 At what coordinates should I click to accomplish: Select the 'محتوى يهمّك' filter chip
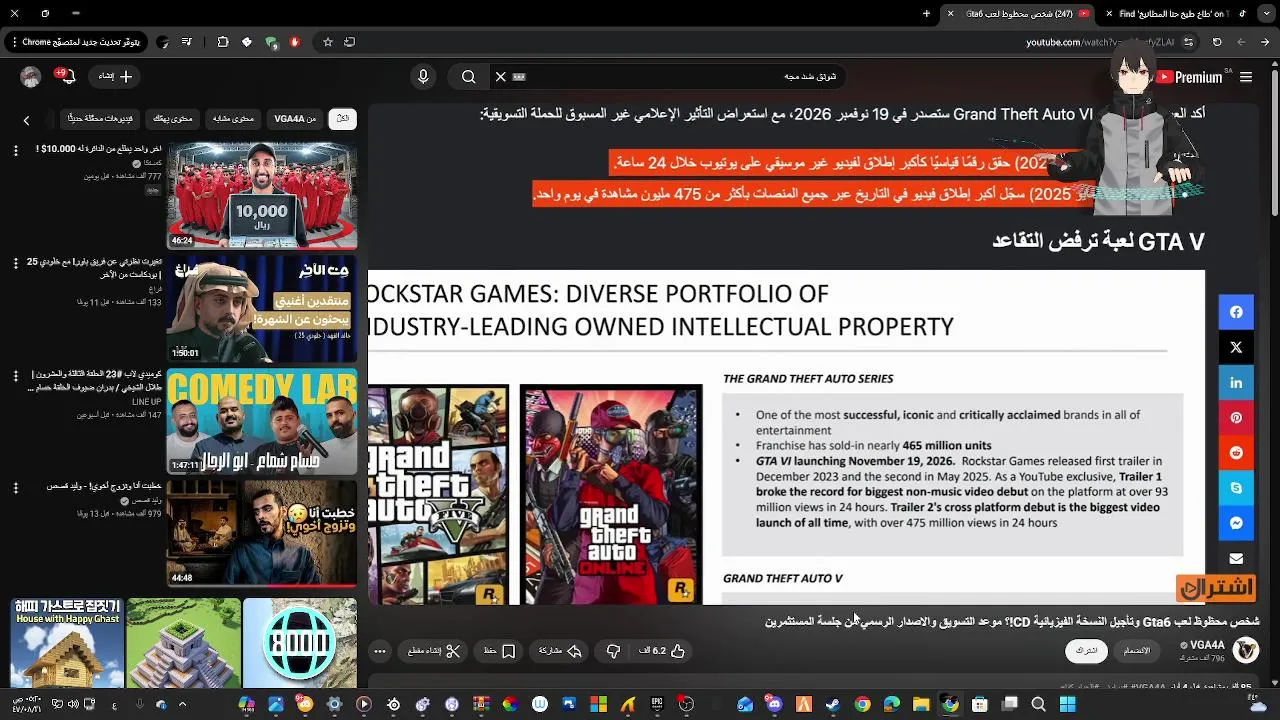173,119
